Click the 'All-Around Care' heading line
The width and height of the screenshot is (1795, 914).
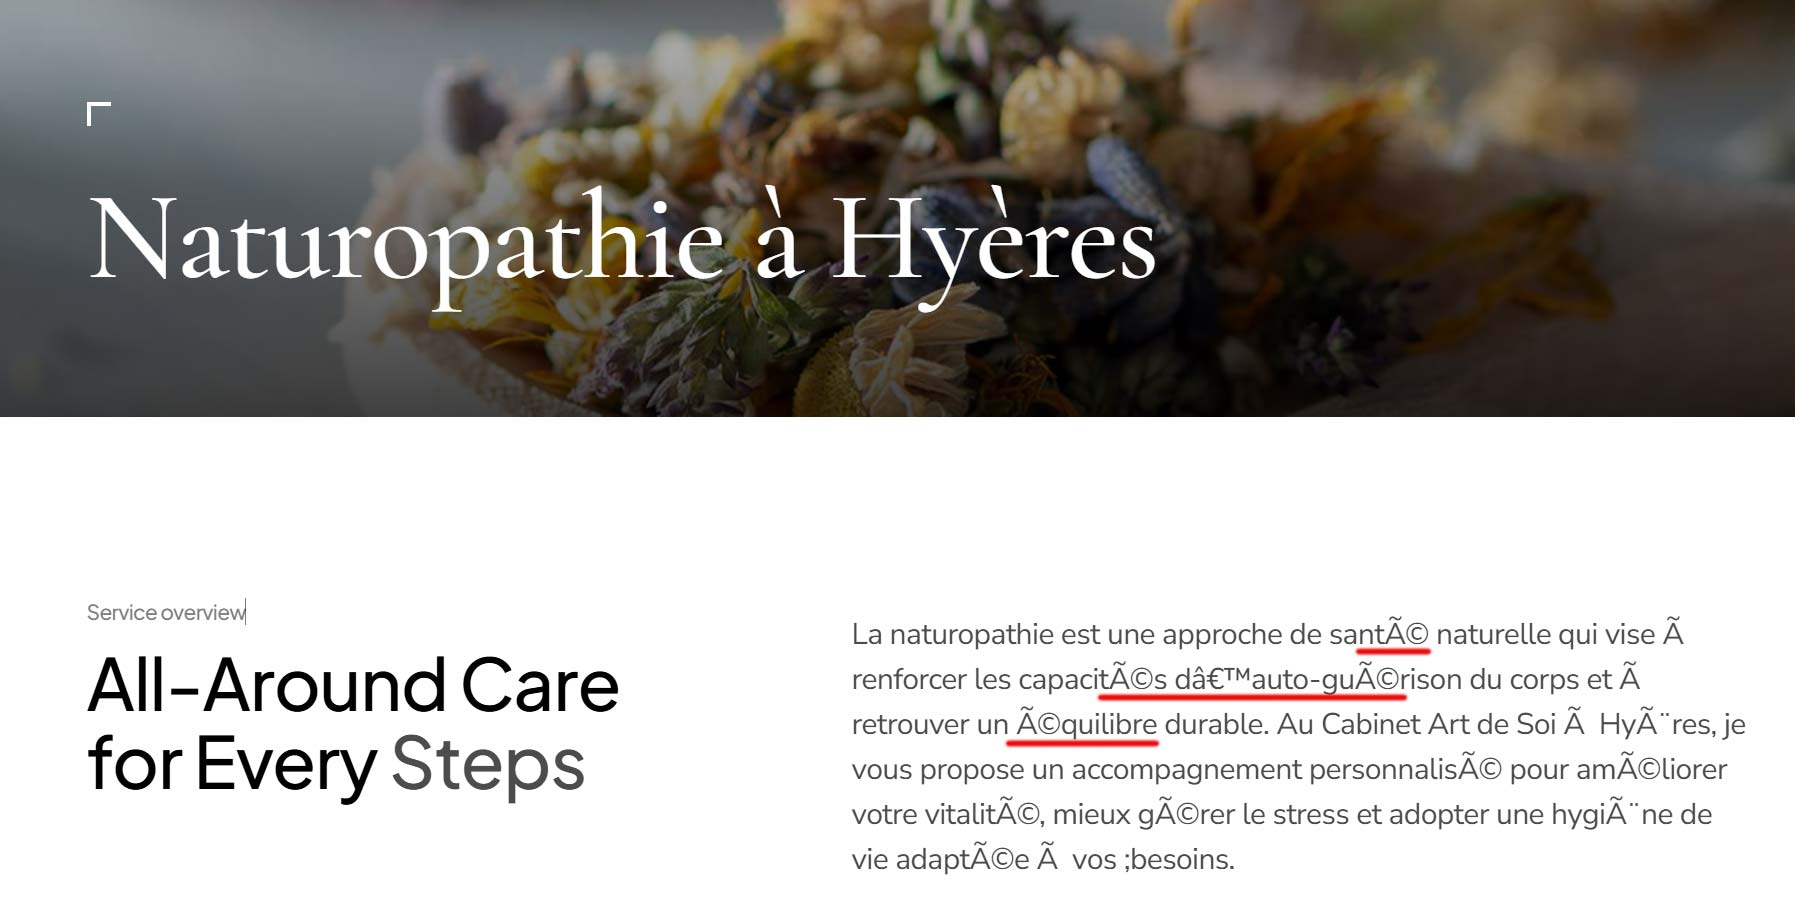point(353,685)
